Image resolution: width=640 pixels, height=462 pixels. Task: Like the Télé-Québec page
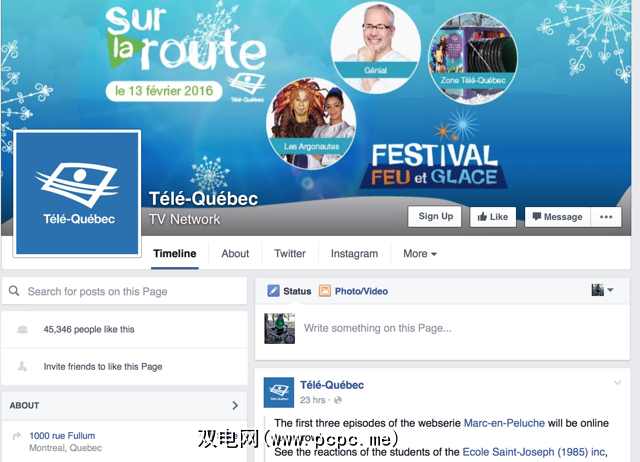point(493,217)
